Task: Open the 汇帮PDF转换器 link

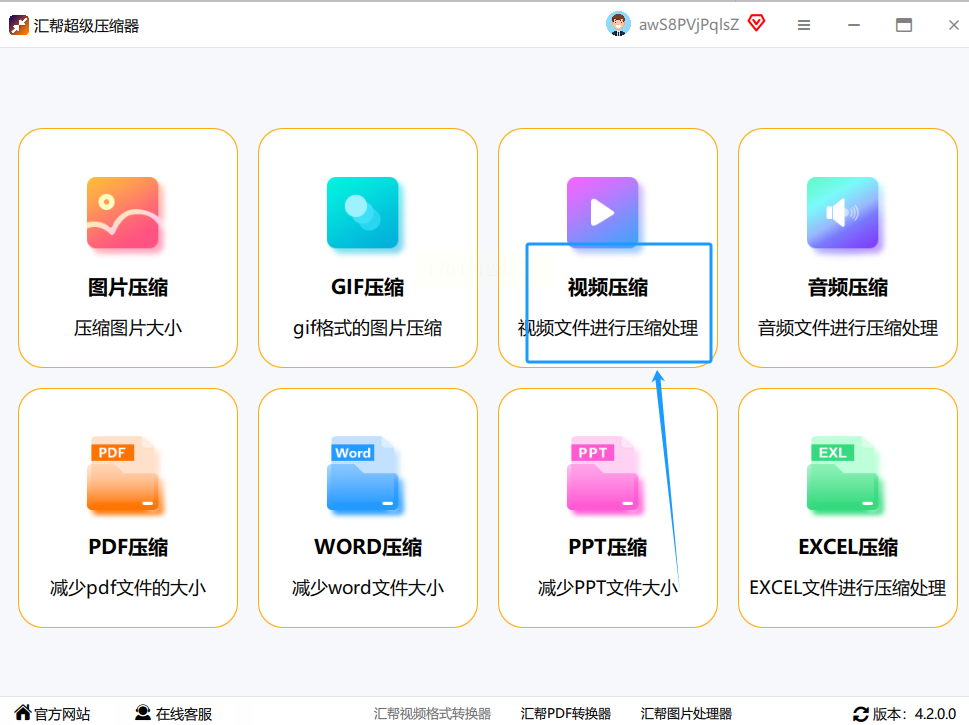Action: [x=565, y=714]
